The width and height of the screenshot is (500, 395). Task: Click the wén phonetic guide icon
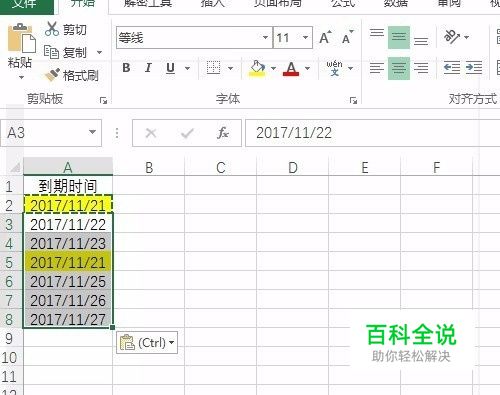pyautogui.click(x=334, y=68)
